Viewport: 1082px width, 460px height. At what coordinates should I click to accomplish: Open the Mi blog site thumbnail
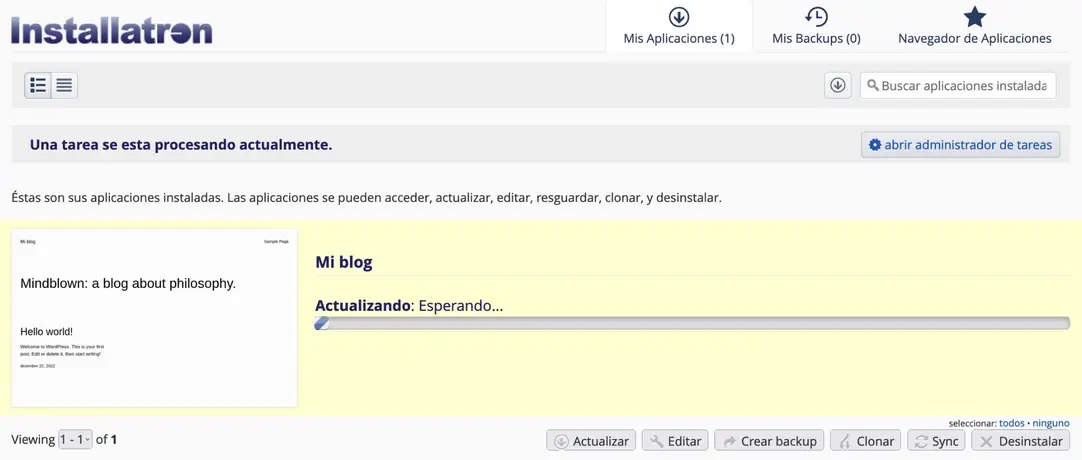tap(155, 318)
